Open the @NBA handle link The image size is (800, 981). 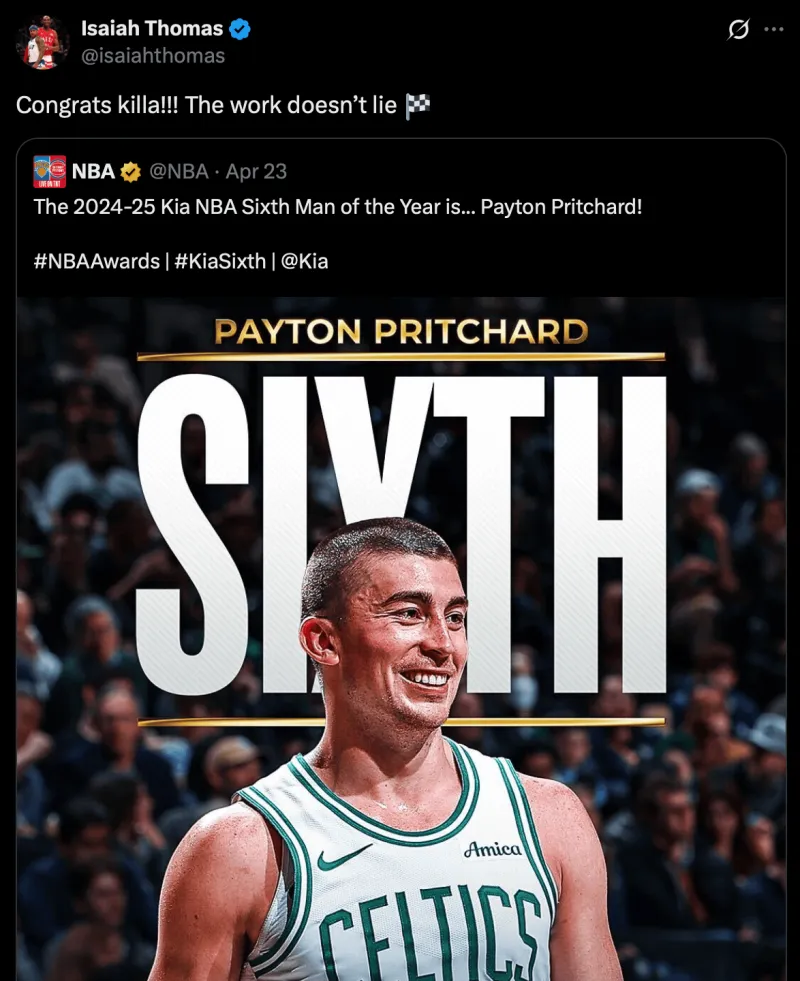[x=179, y=171]
